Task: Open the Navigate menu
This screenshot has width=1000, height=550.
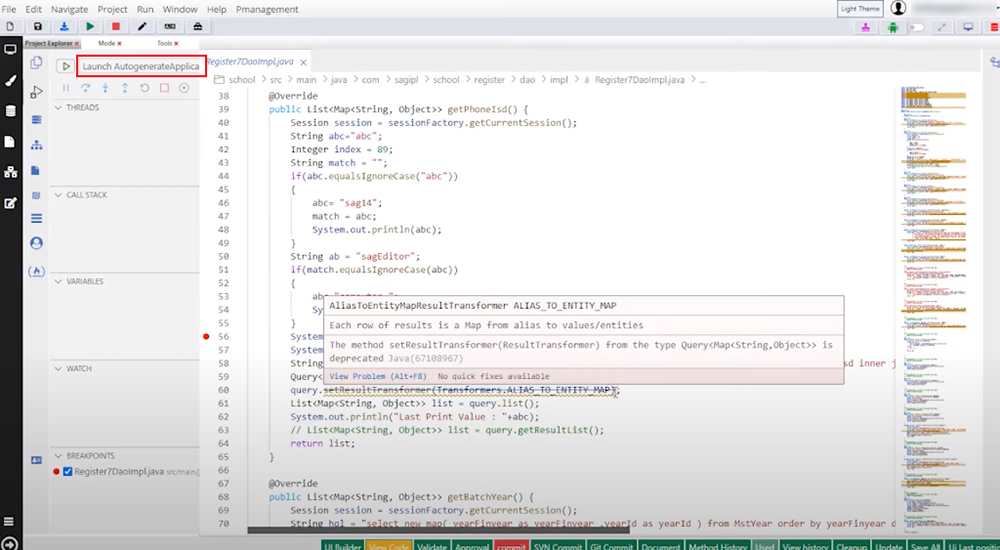Action: click(x=70, y=10)
